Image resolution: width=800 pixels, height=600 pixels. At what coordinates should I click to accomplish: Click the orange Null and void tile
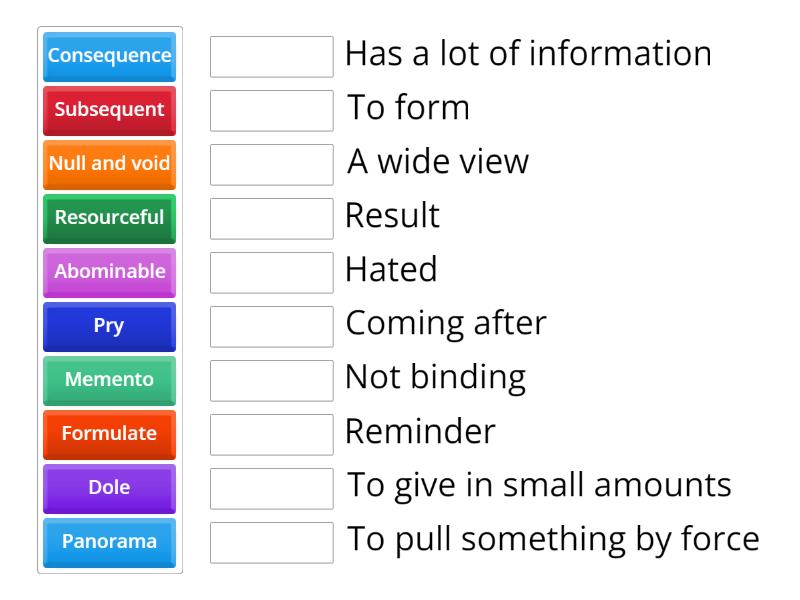click(x=110, y=165)
